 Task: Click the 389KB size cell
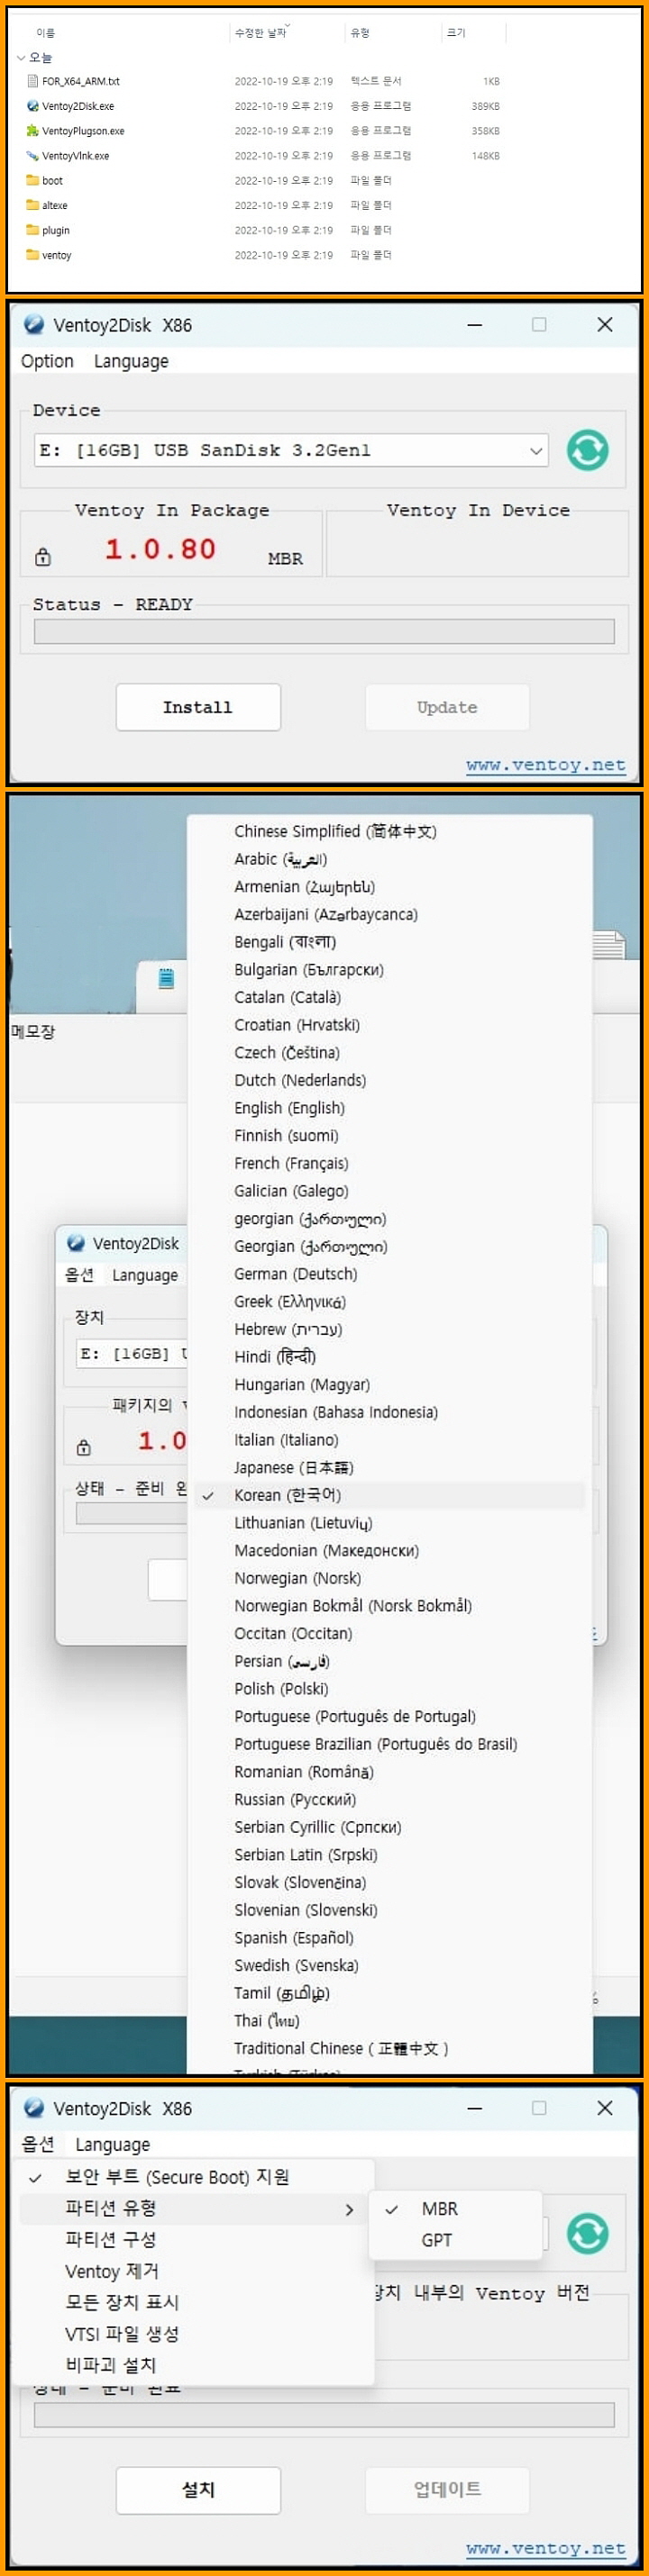pos(485,106)
